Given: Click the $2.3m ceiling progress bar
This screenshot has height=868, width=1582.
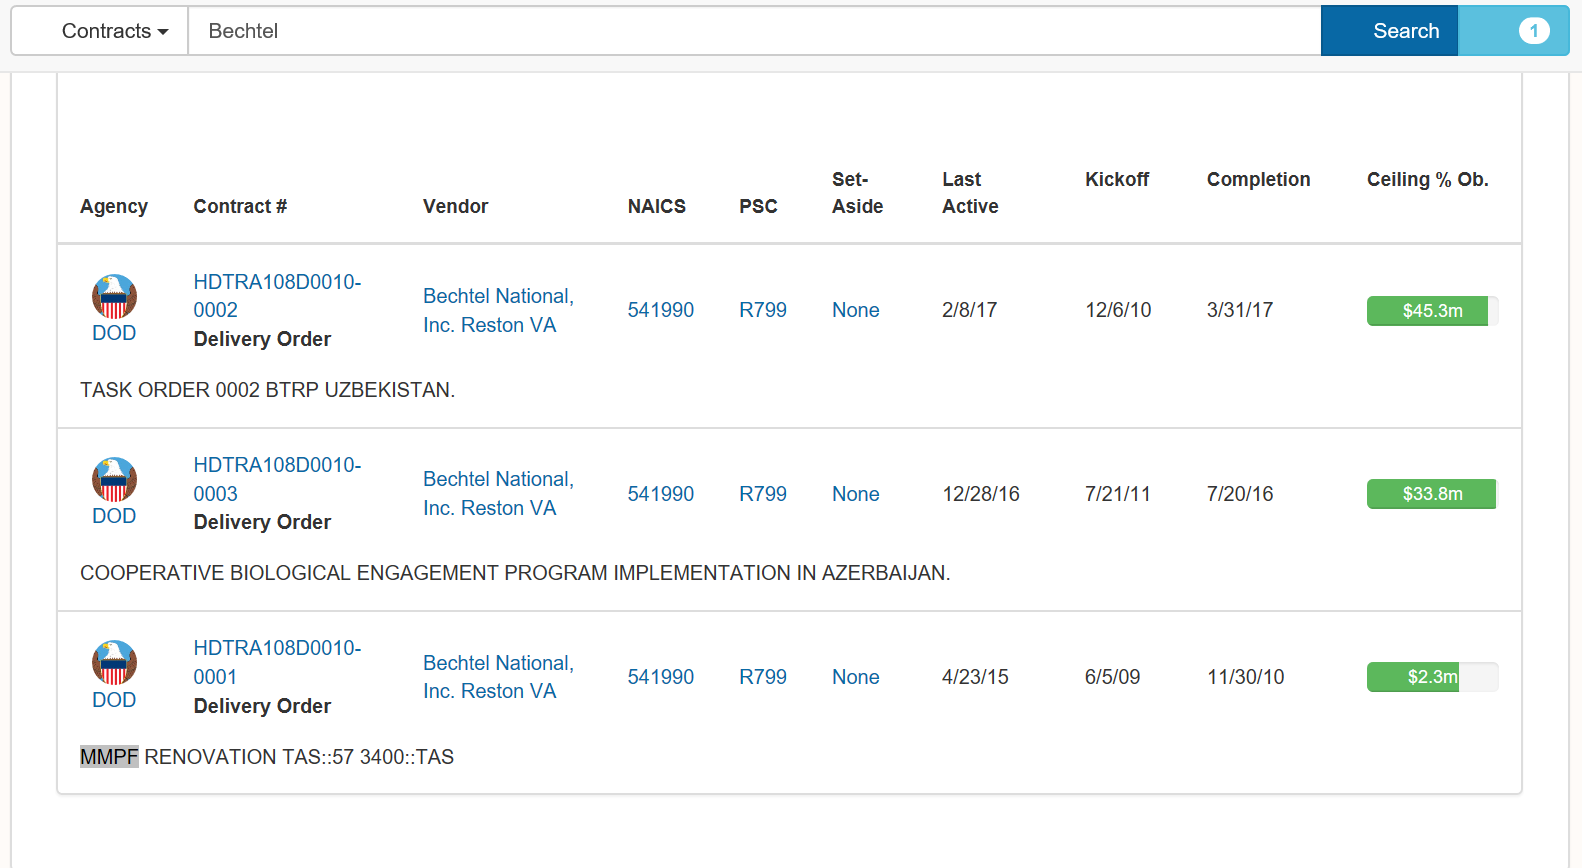Looking at the screenshot, I should [1431, 677].
